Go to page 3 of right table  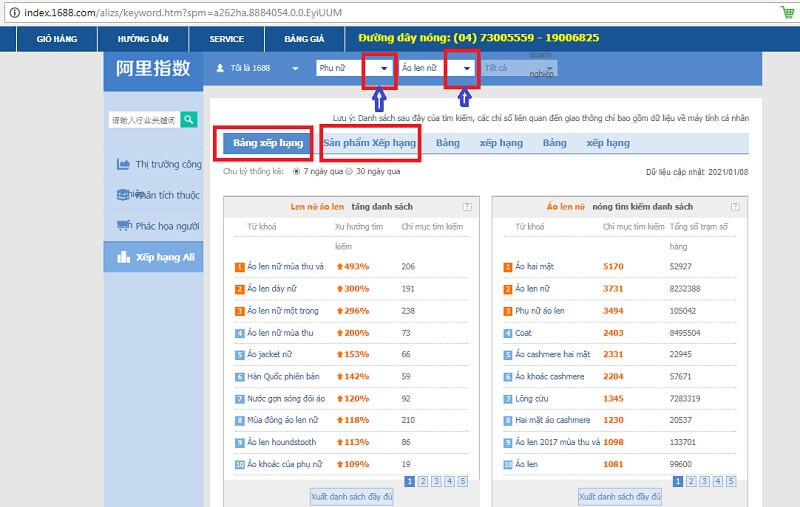pos(704,481)
